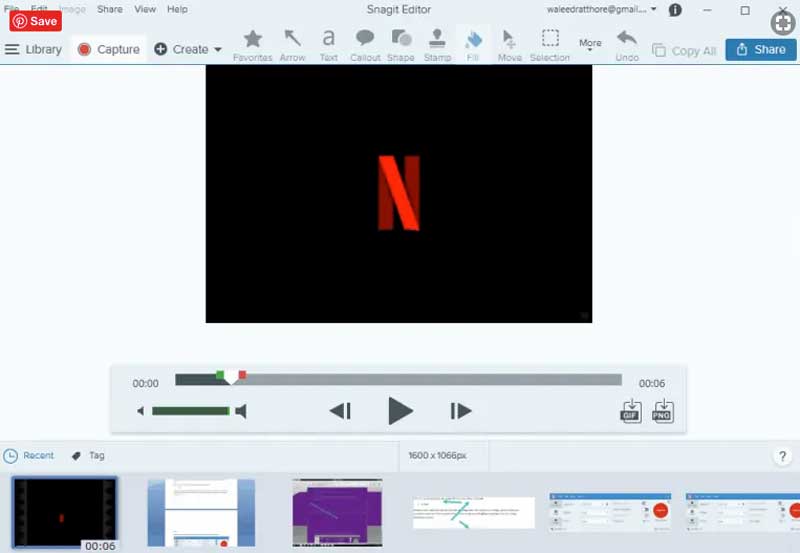Step forward one frame
800x553 pixels.
pyautogui.click(x=460, y=411)
